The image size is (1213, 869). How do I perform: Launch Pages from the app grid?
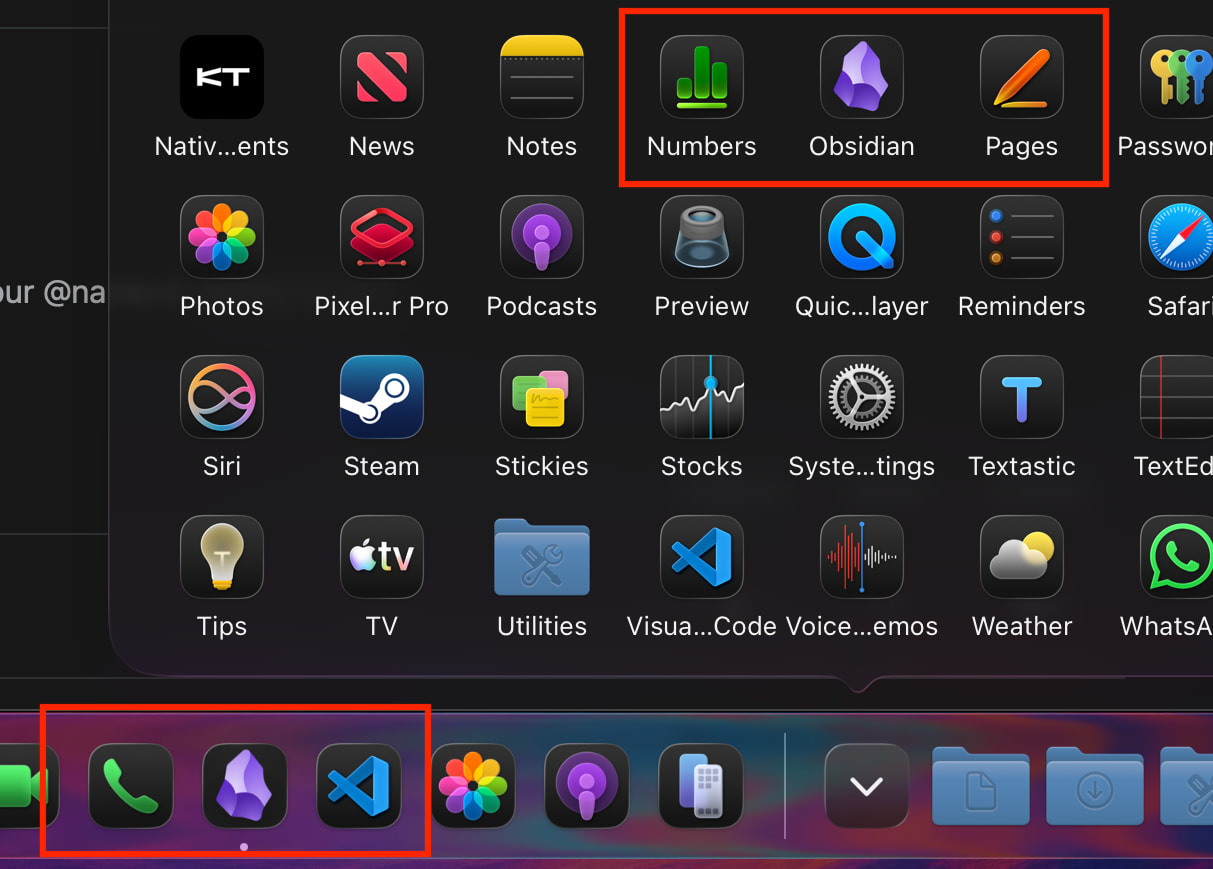coord(1021,78)
